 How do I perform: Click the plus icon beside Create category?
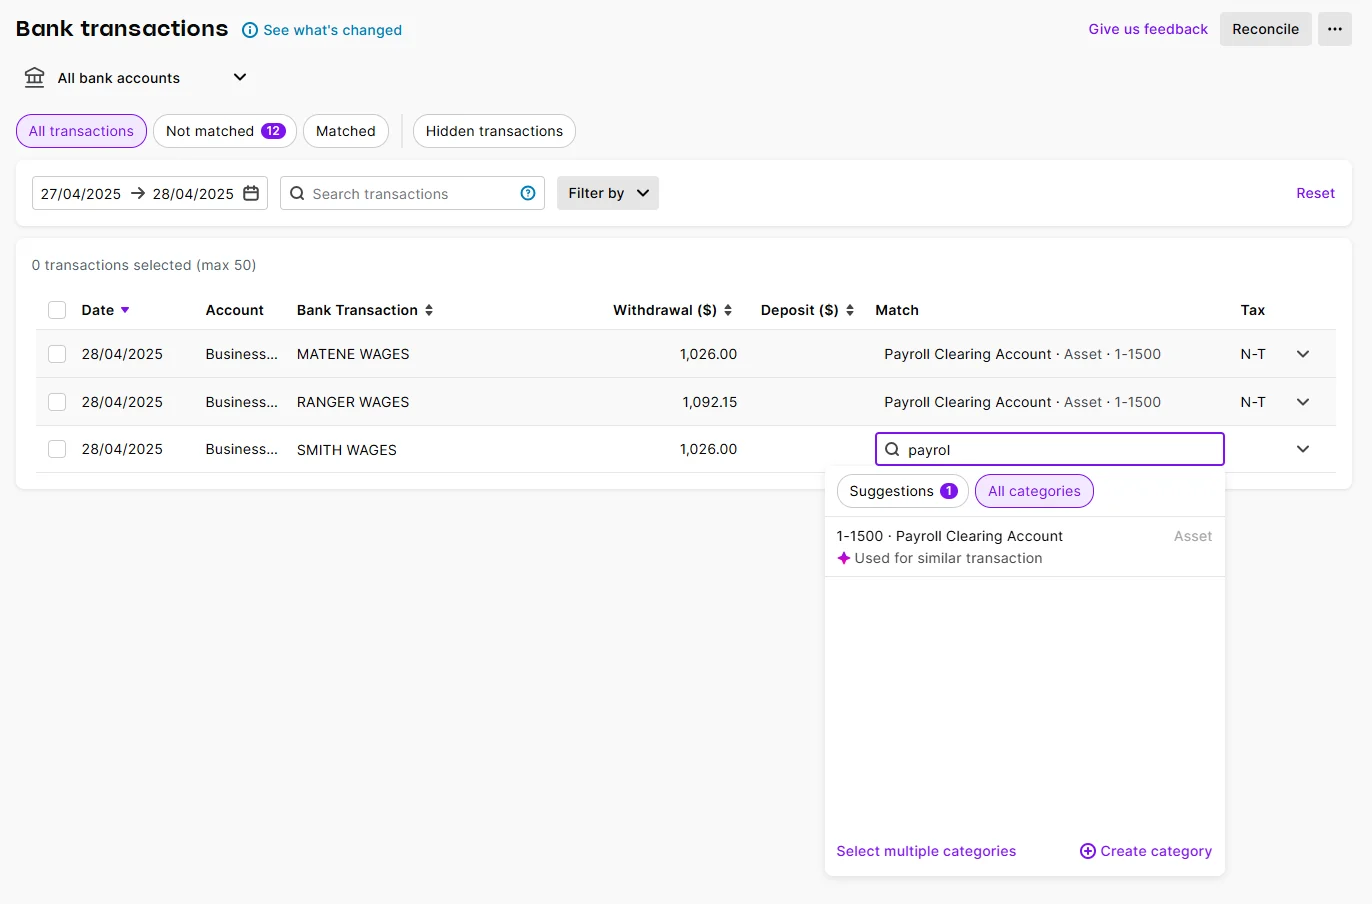click(1086, 851)
